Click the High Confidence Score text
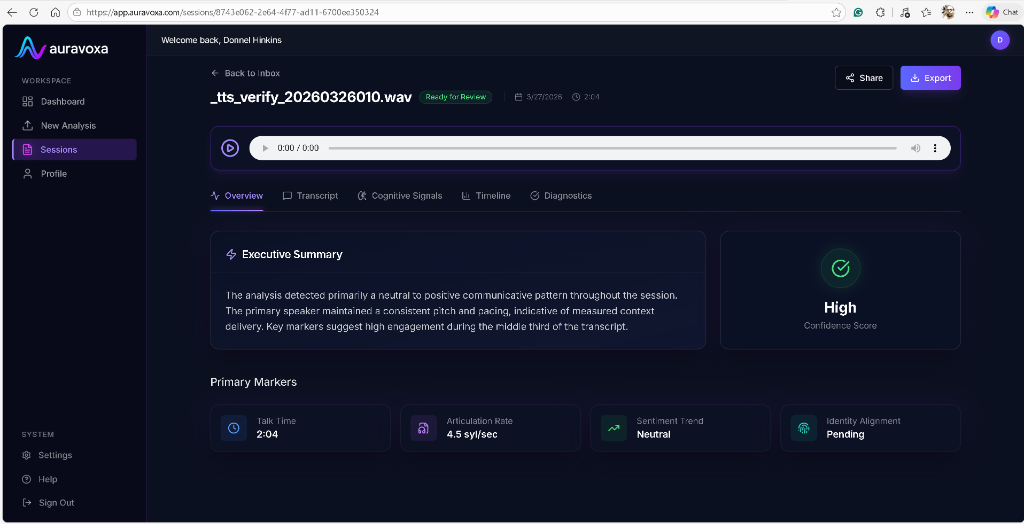The image size is (1024, 524). click(x=840, y=314)
